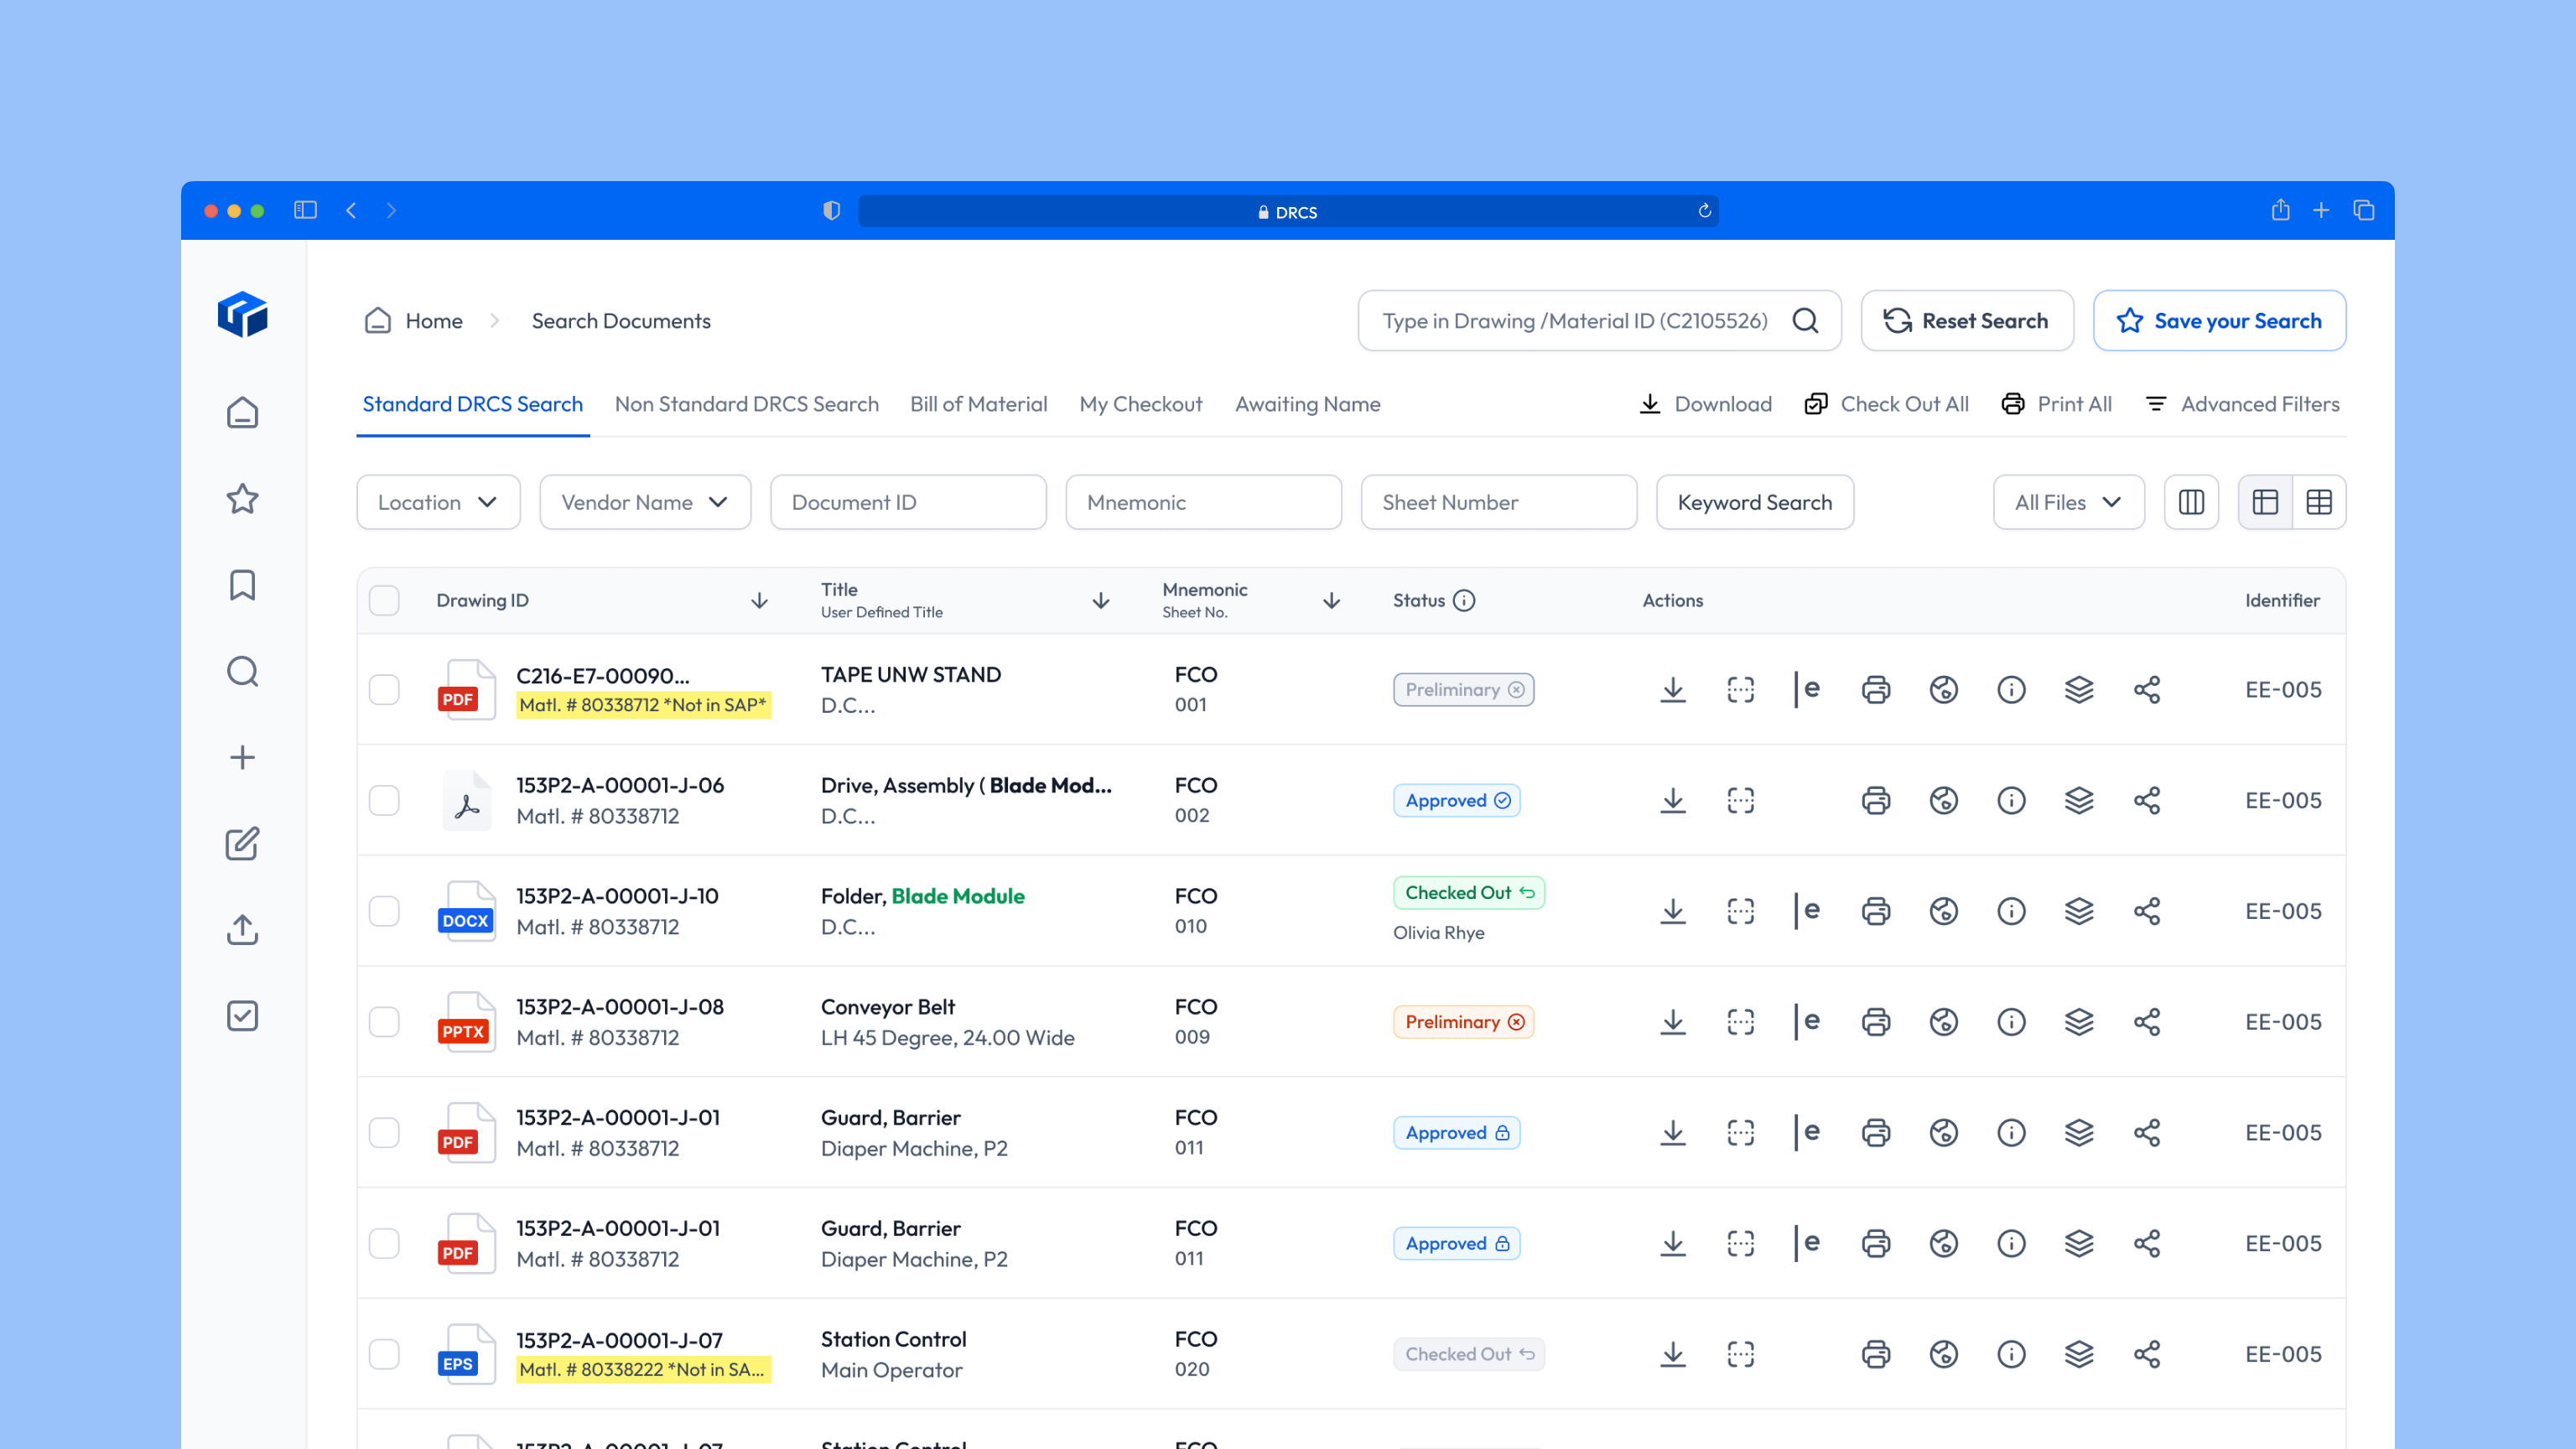Click the Reset Search button
The image size is (2576, 1449).
click(x=1966, y=321)
